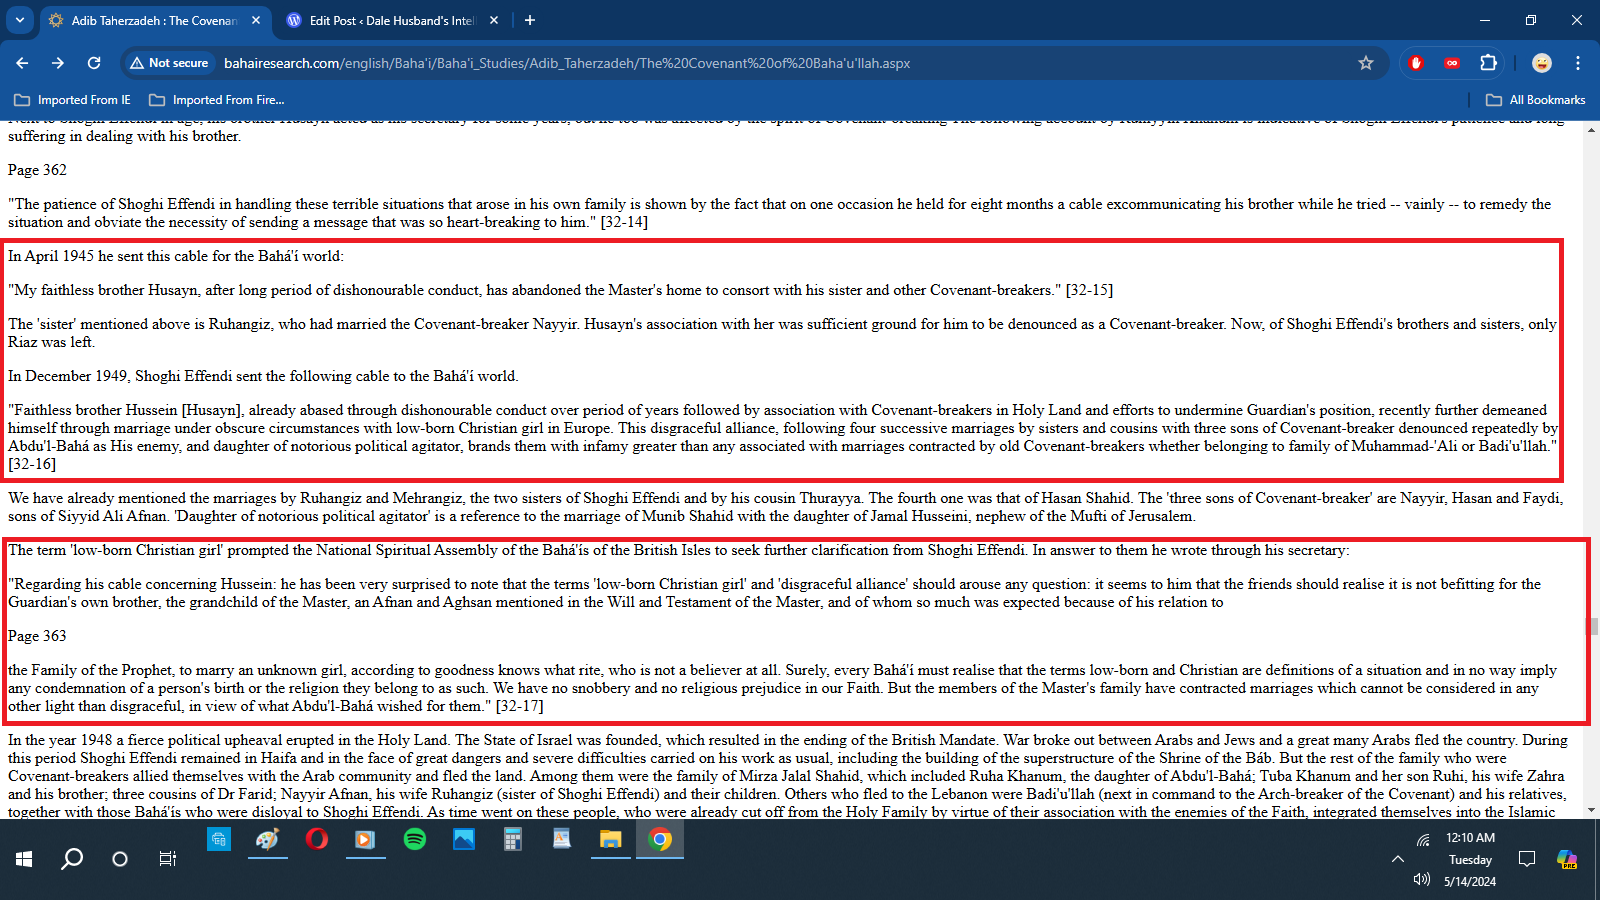Open the Chrome profile avatar
Image resolution: width=1600 pixels, height=900 pixels.
tap(1542, 63)
